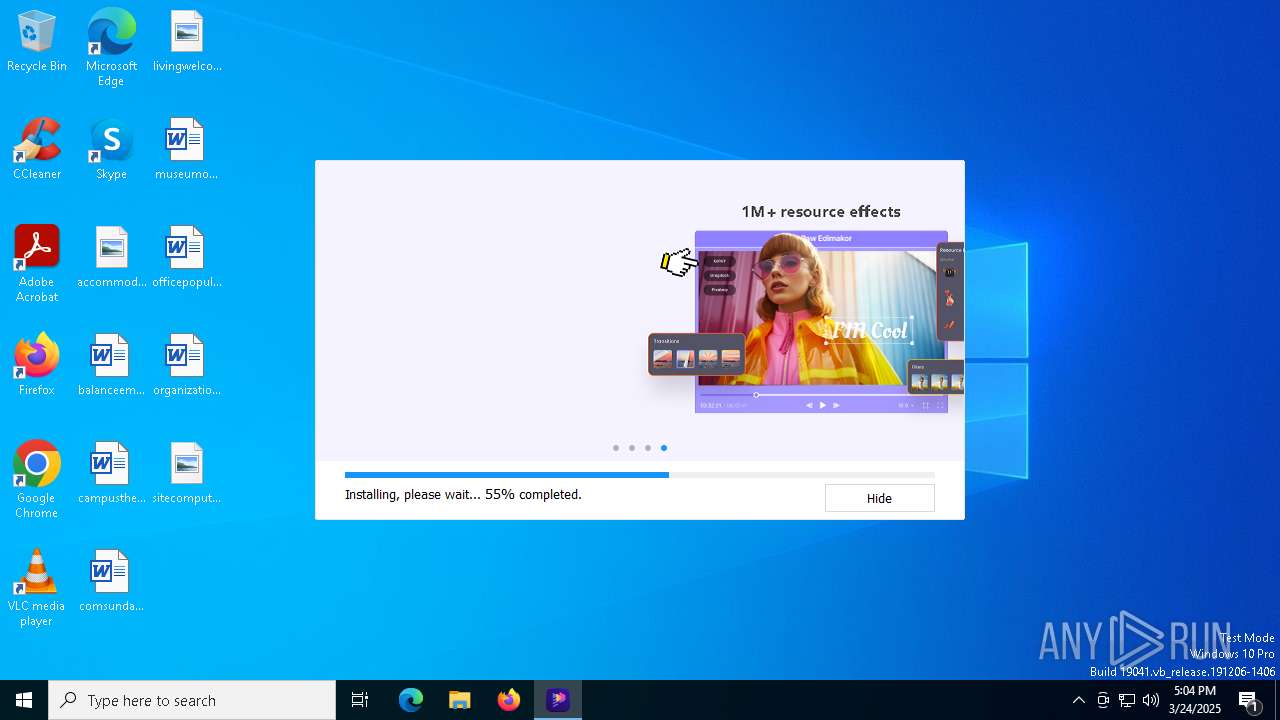Screen dimensions: 1280x720
Task: Click the installation progress bar
Action: tap(640, 475)
